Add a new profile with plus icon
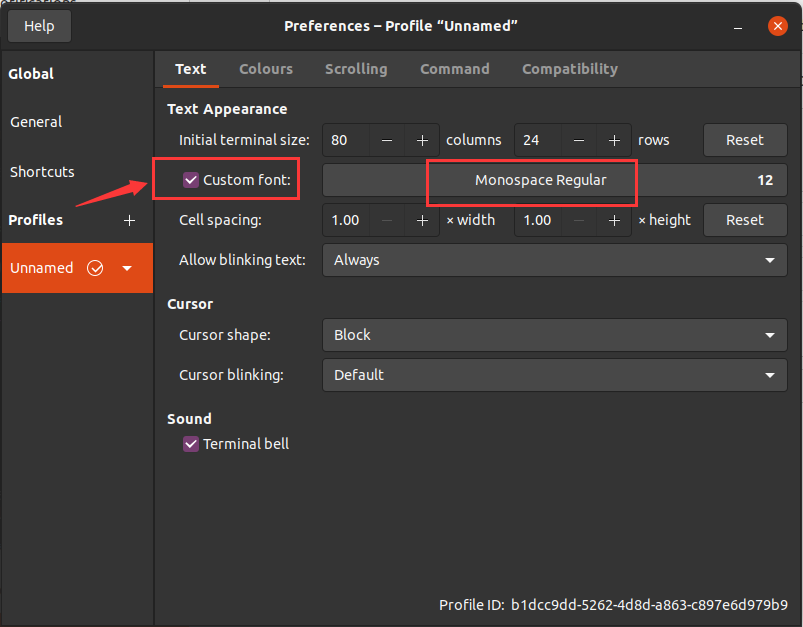Screen dimensions: 803x627 [129, 220]
